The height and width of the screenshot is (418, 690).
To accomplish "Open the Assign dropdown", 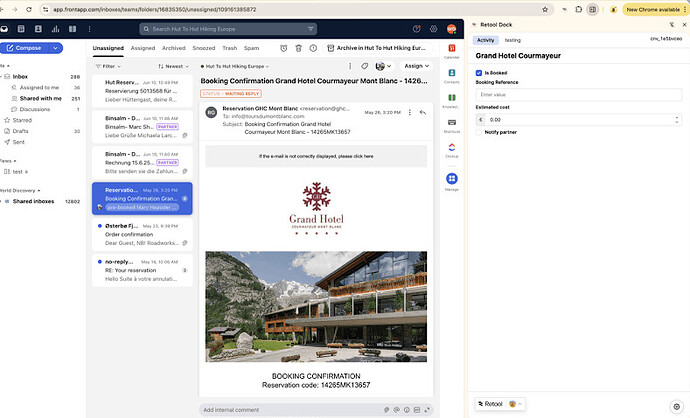I will [416, 66].
